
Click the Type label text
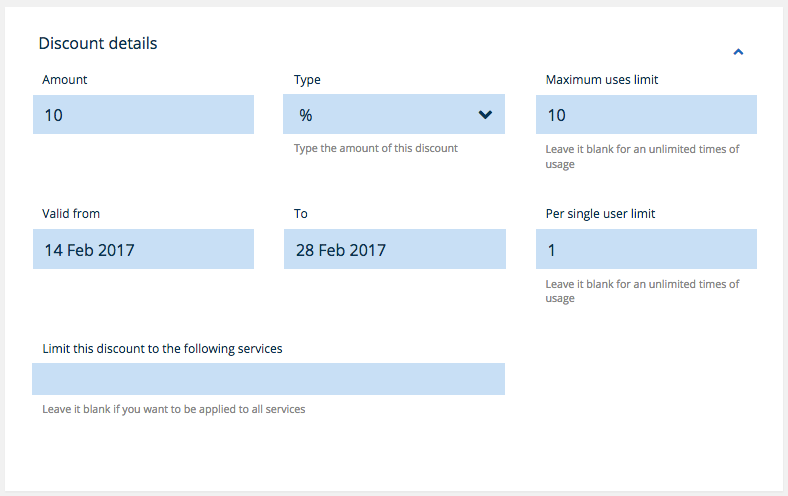click(307, 79)
